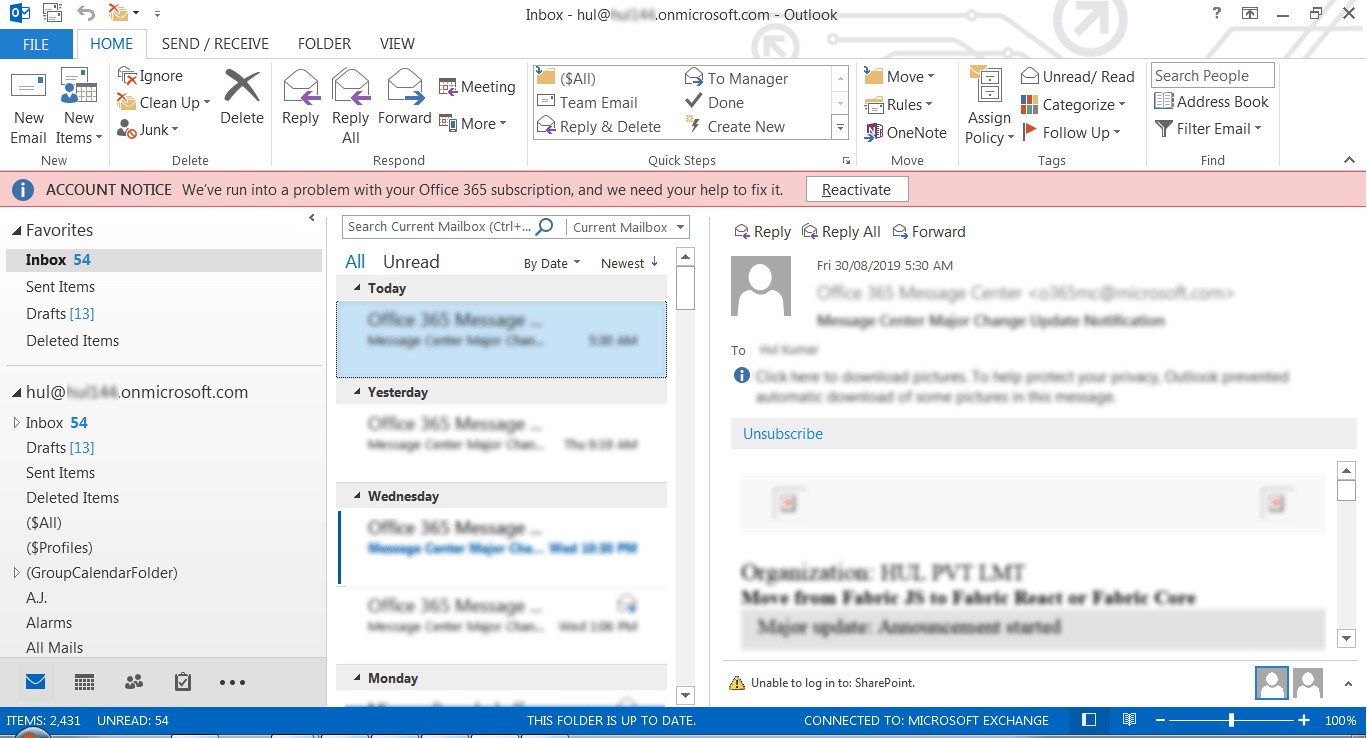Open the All Mails folder
Viewport: 1367px width, 738px height.
[x=54, y=648]
